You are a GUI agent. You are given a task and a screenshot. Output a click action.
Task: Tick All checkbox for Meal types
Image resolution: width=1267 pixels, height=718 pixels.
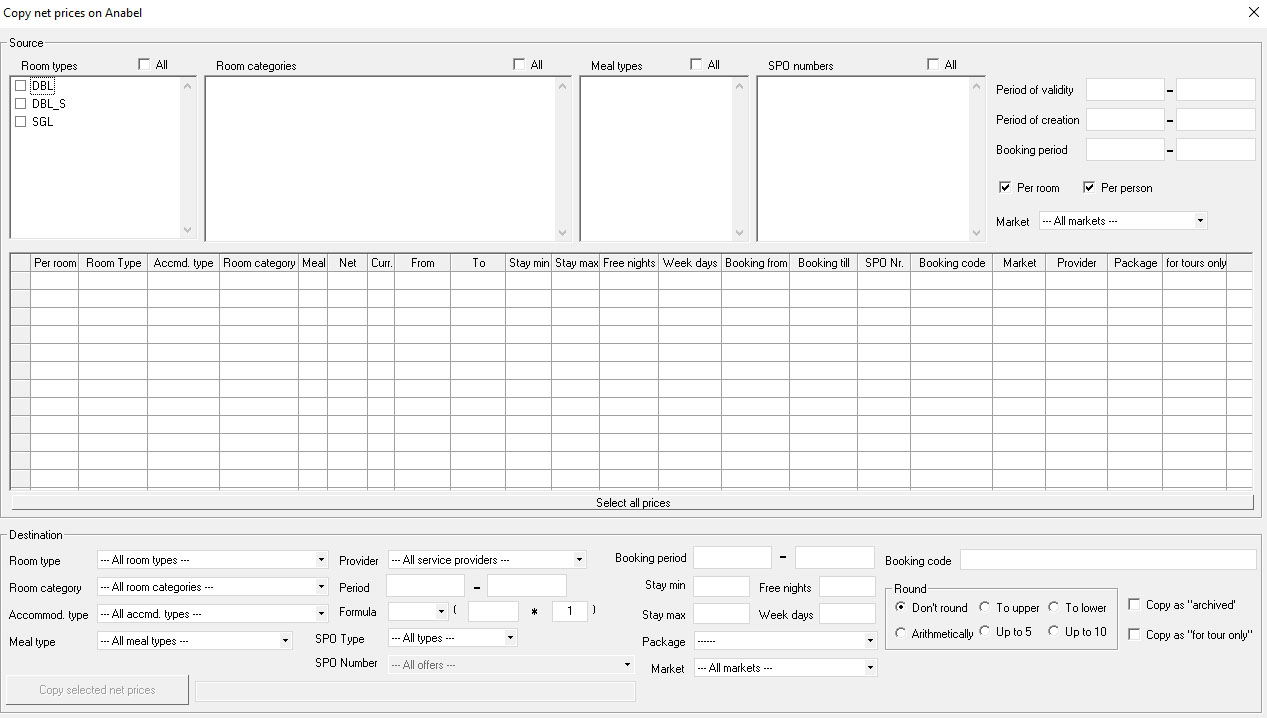tap(696, 64)
